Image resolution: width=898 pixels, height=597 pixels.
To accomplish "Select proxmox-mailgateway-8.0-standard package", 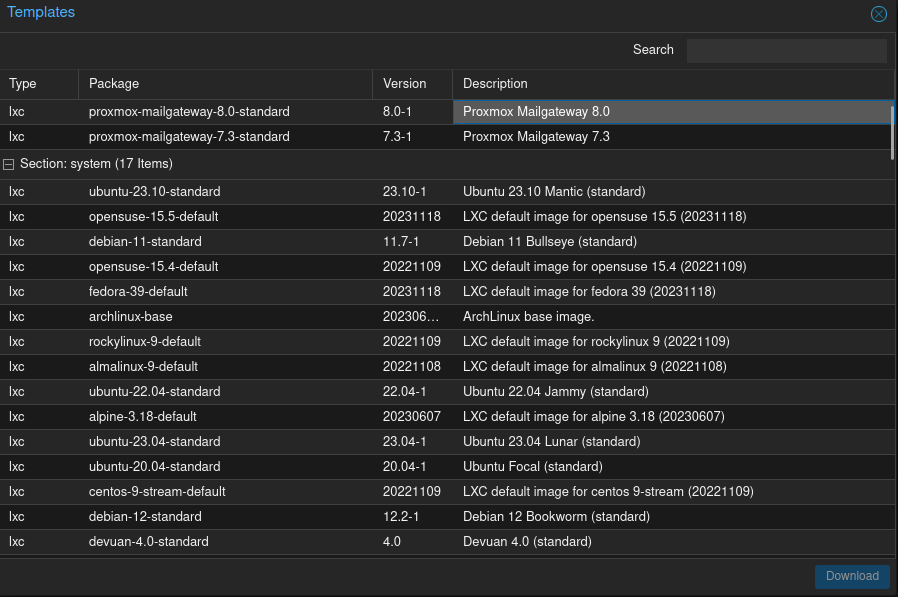I will 189,112.
